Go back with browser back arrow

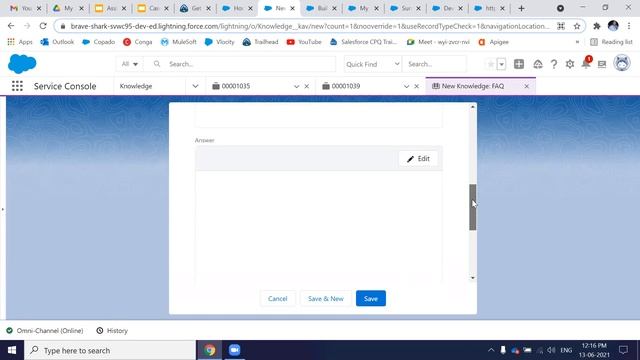[11, 26]
